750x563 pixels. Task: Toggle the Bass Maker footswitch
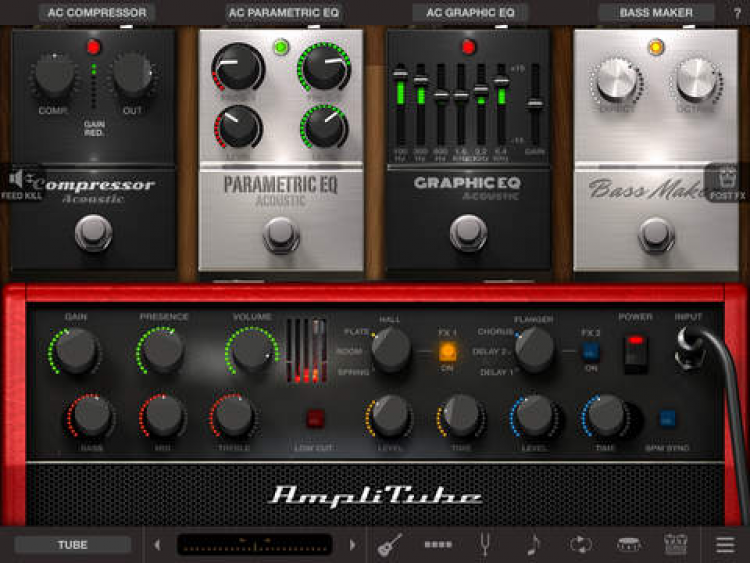656,235
